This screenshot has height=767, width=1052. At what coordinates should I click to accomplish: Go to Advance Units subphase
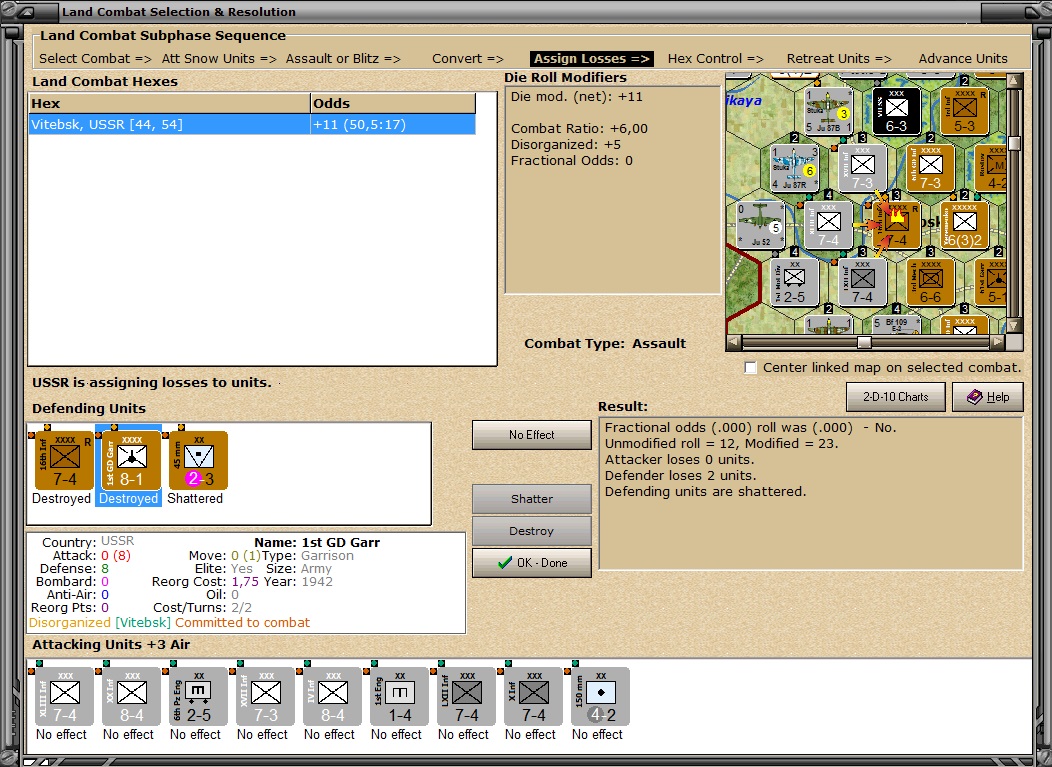963,58
